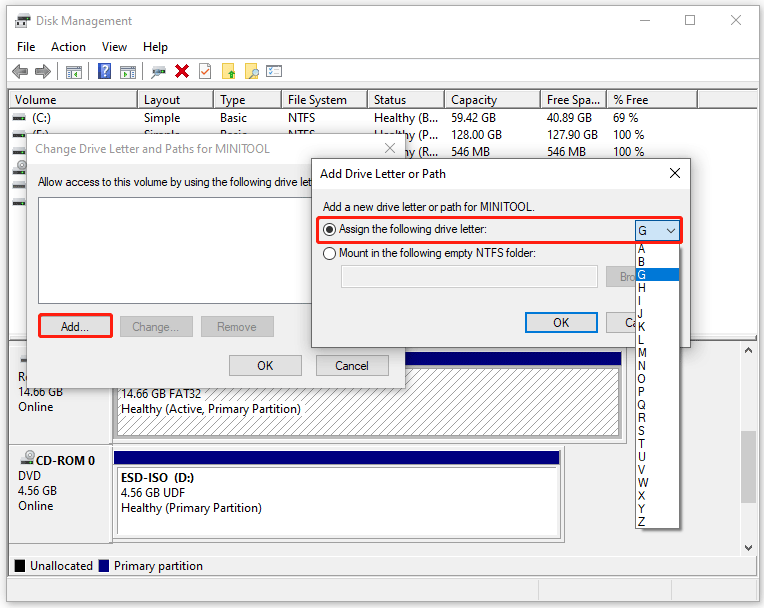
Task: Click the Show/Hide Console Tree icon
Action: coord(73,71)
